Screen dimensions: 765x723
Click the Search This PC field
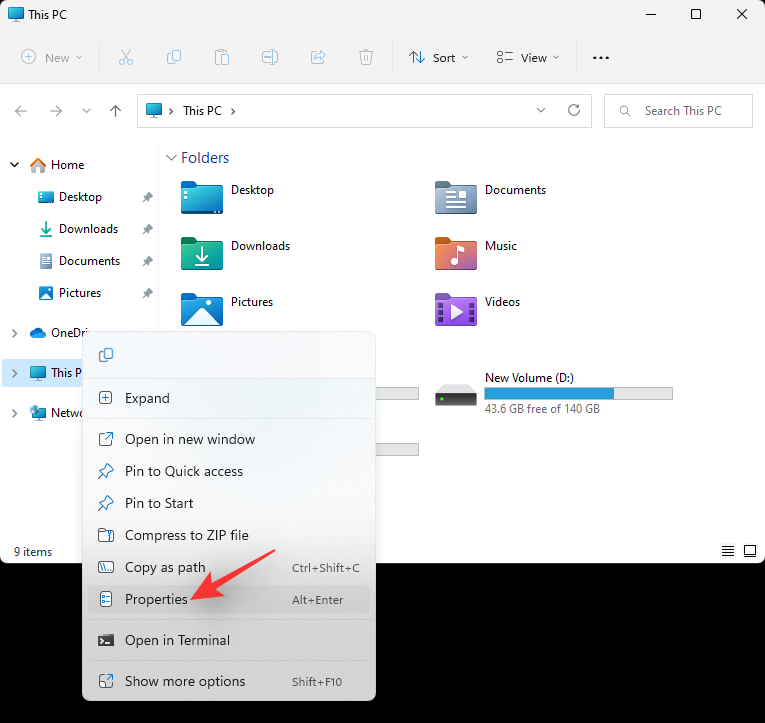pos(679,111)
